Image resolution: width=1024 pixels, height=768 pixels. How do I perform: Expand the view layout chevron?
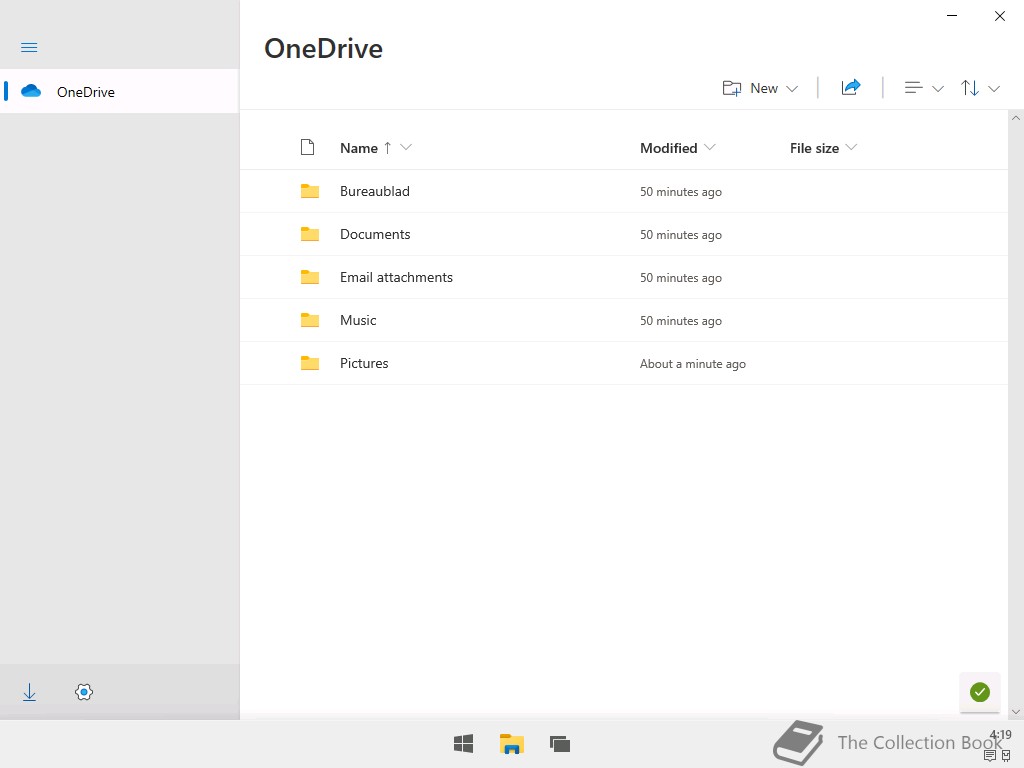tap(938, 89)
